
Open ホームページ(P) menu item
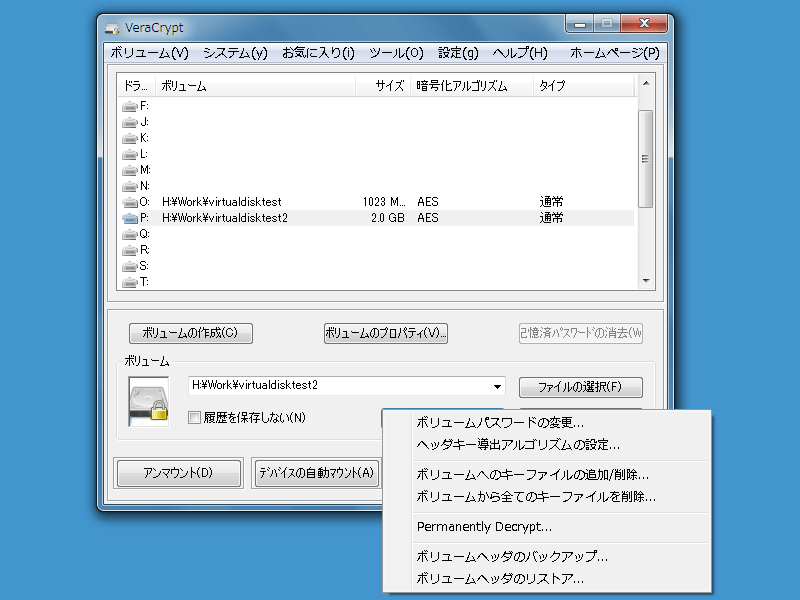(614, 53)
